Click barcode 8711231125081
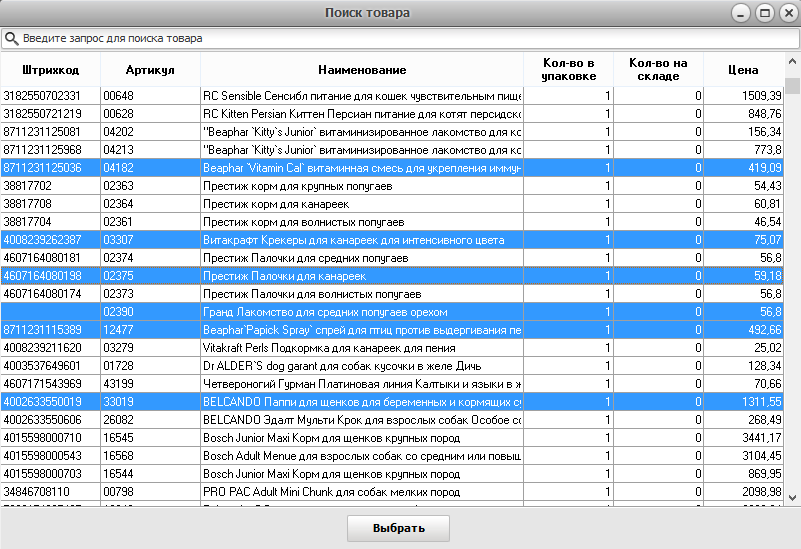Image resolution: width=801 pixels, height=549 pixels. click(x=42, y=132)
